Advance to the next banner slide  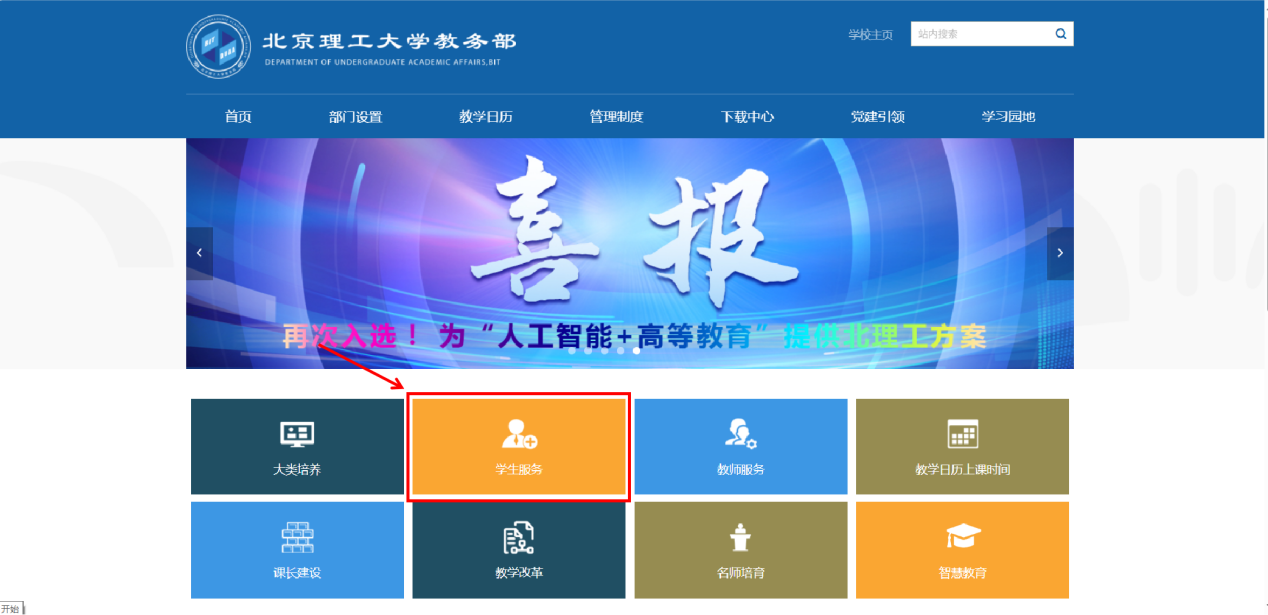1060,253
